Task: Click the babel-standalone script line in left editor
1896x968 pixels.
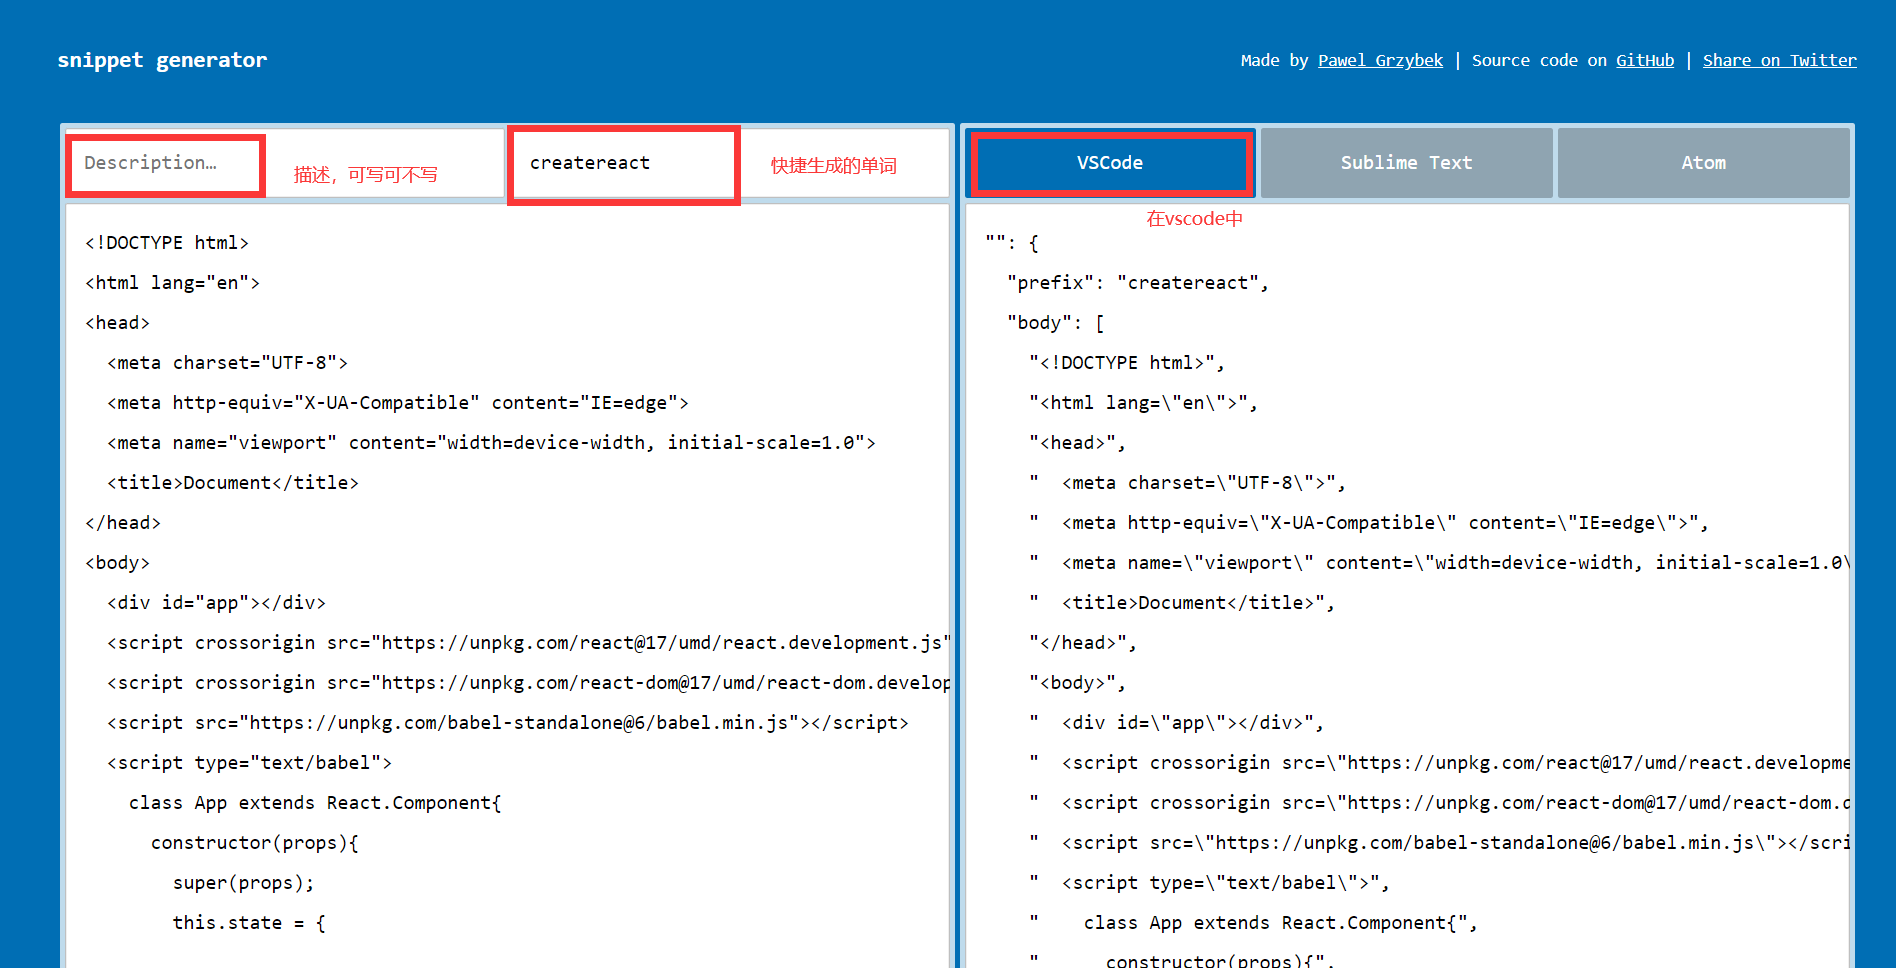Action: [x=508, y=723]
